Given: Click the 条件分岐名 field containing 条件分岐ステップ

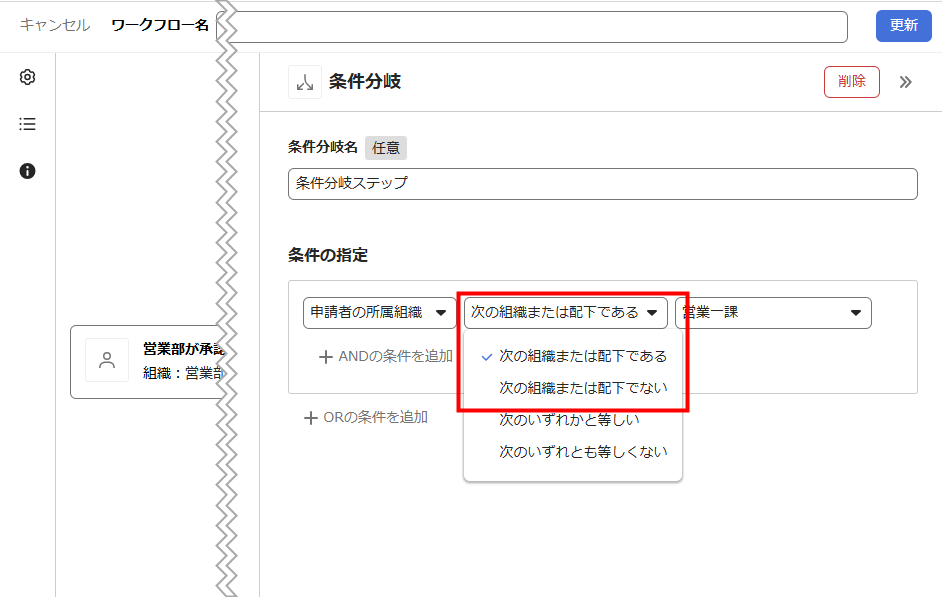Looking at the screenshot, I should pyautogui.click(x=602, y=184).
